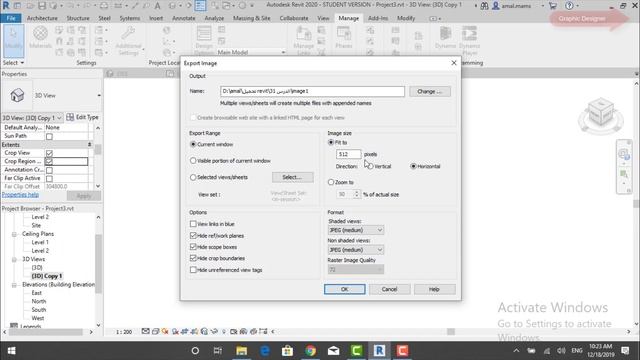Click the Save icon in quick access toolbar
The width and height of the screenshot is (640, 360).
[42, 6]
